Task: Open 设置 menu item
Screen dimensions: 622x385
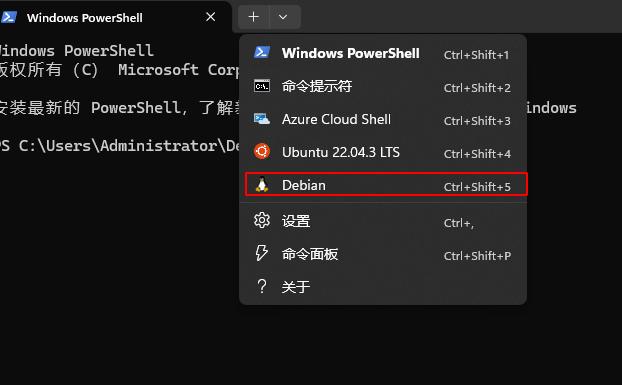Action: tap(383, 221)
